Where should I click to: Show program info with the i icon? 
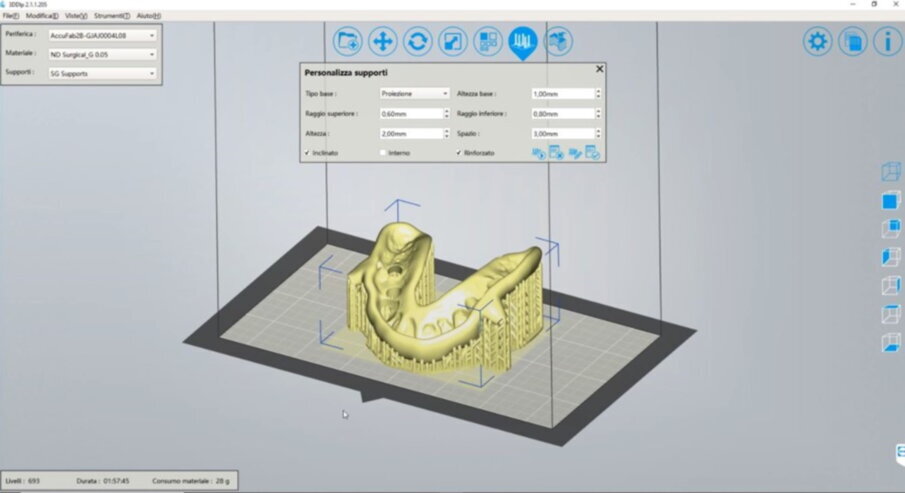pos(887,41)
